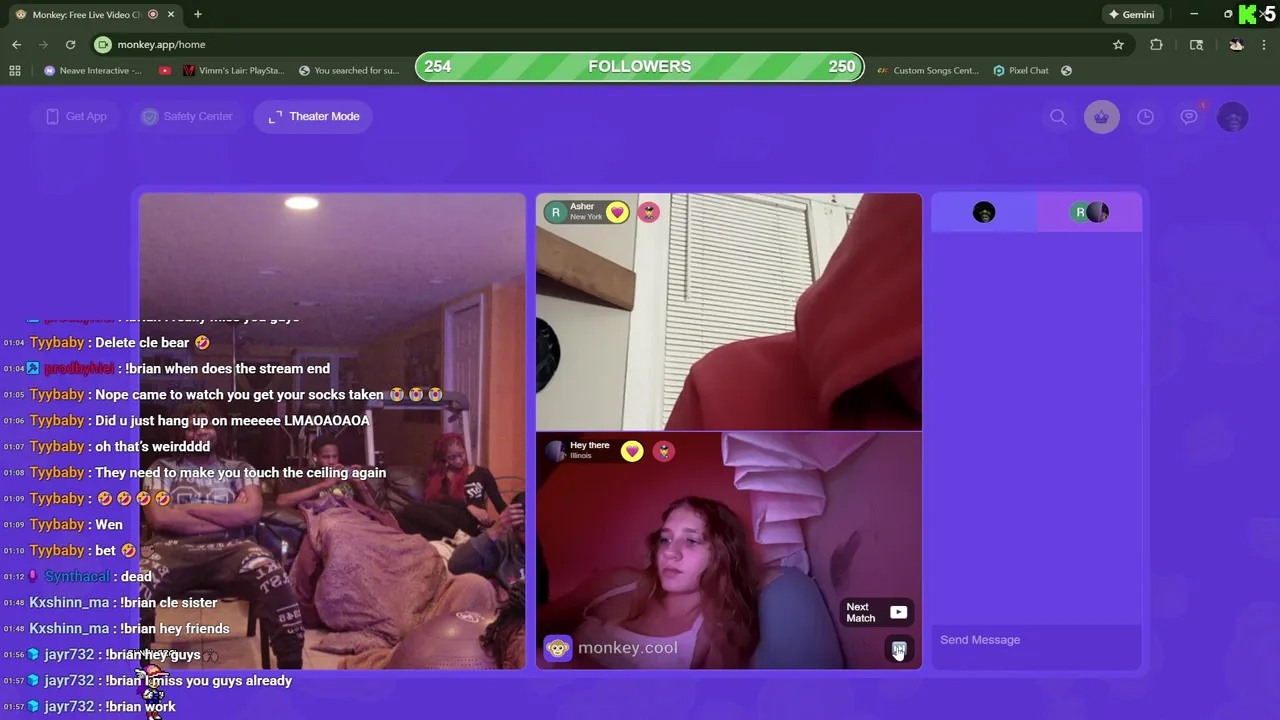
Task: Click the FOLLOWERS progress bar overlay
Action: tap(640, 66)
